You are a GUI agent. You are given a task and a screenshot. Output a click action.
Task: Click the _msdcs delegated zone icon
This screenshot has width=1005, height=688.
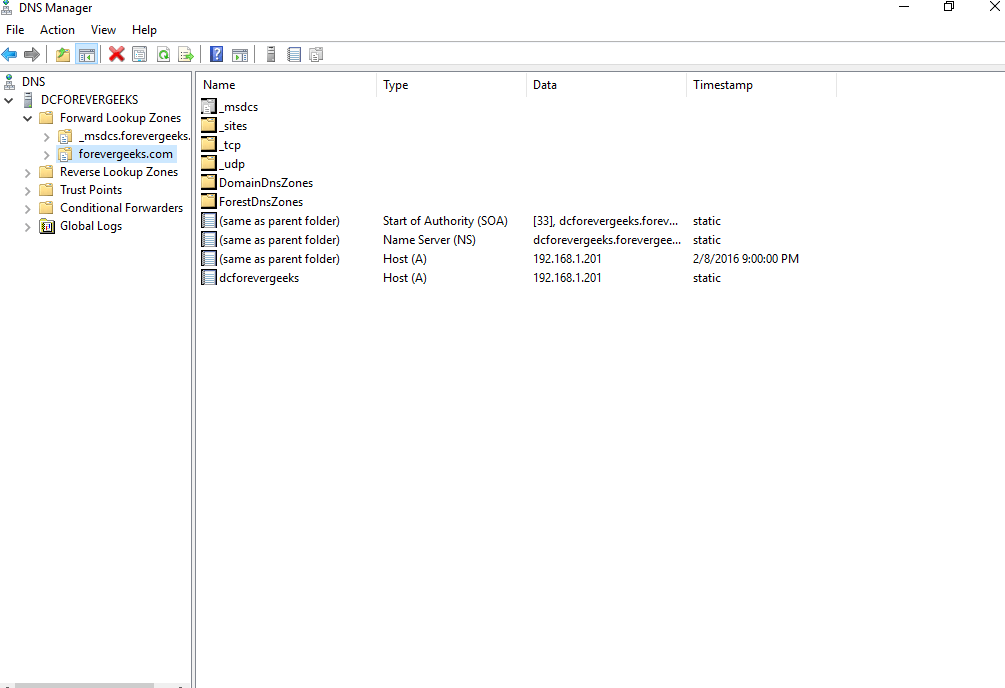click(x=209, y=106)
